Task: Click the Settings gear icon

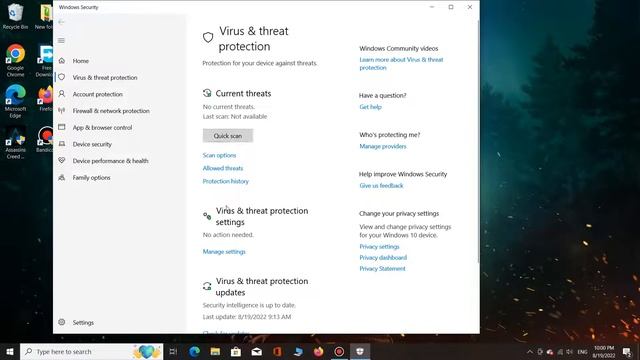Action: click(x=62, y=322)
